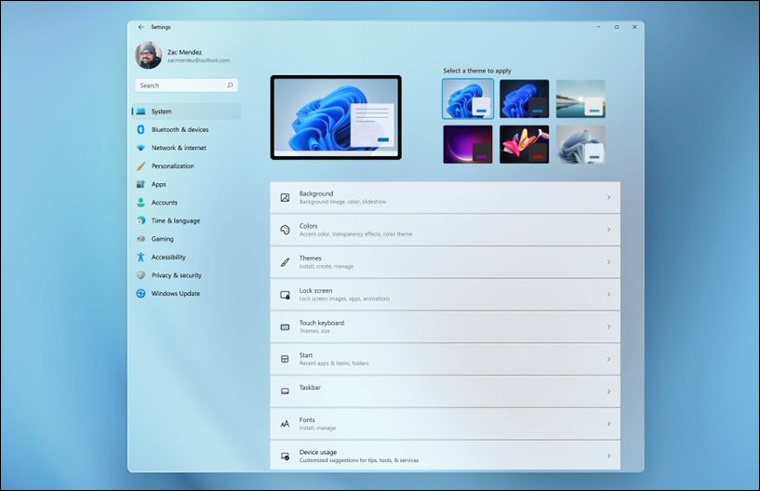
Task: Open the Colors settings row
Action: 445,230
